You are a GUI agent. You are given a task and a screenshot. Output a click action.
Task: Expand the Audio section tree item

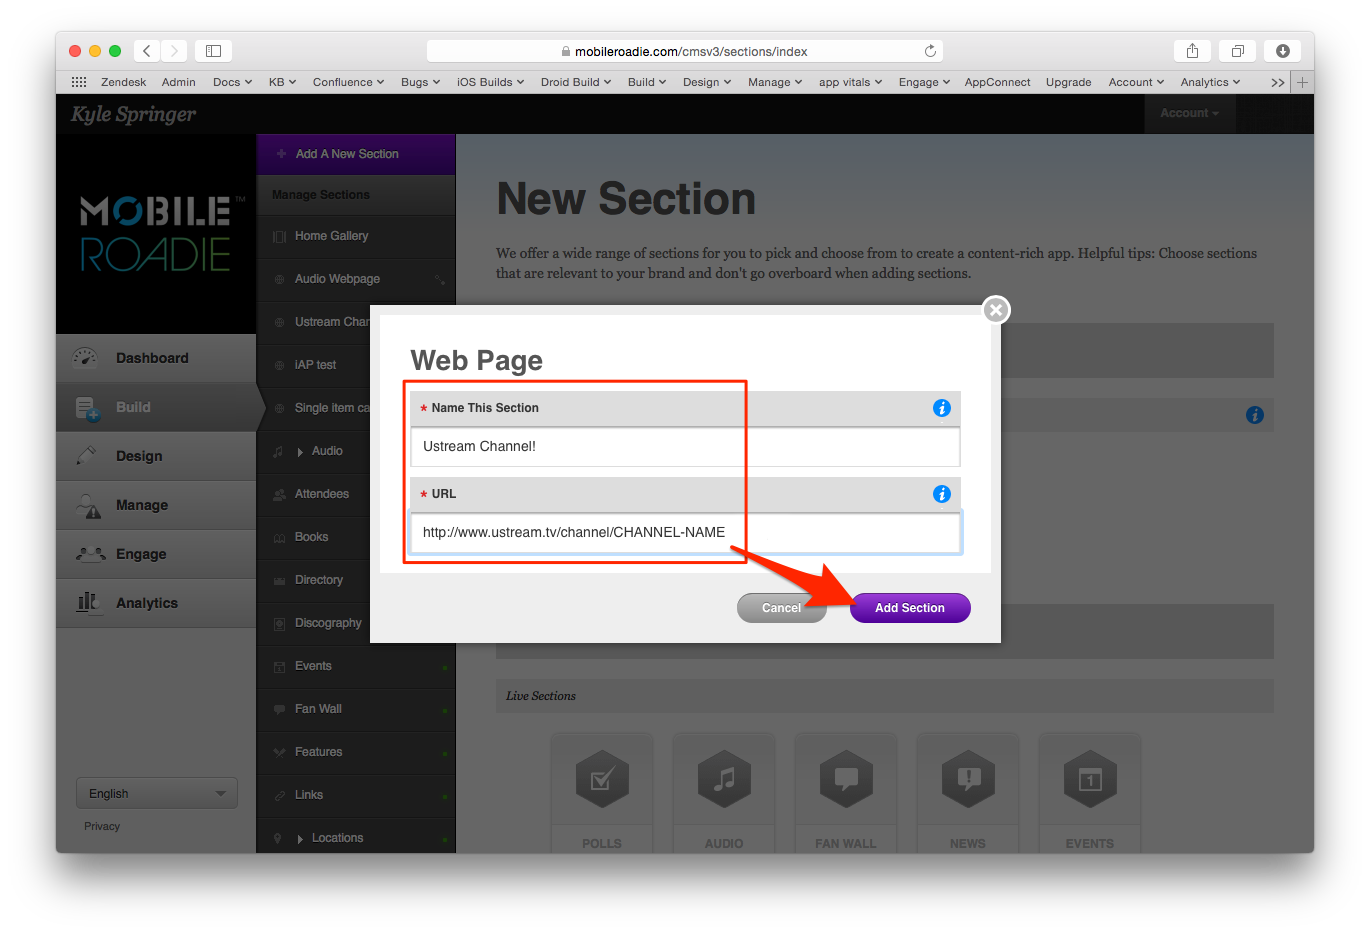tap(300, 452)
